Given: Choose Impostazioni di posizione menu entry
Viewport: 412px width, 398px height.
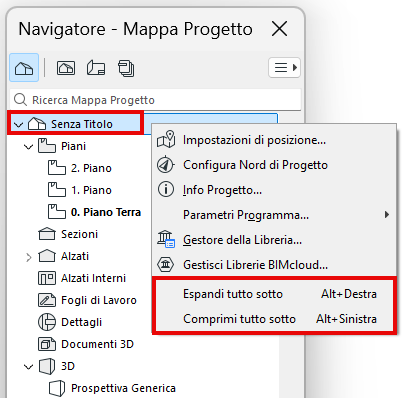Looking at the screenshot, I should point(274,140).
